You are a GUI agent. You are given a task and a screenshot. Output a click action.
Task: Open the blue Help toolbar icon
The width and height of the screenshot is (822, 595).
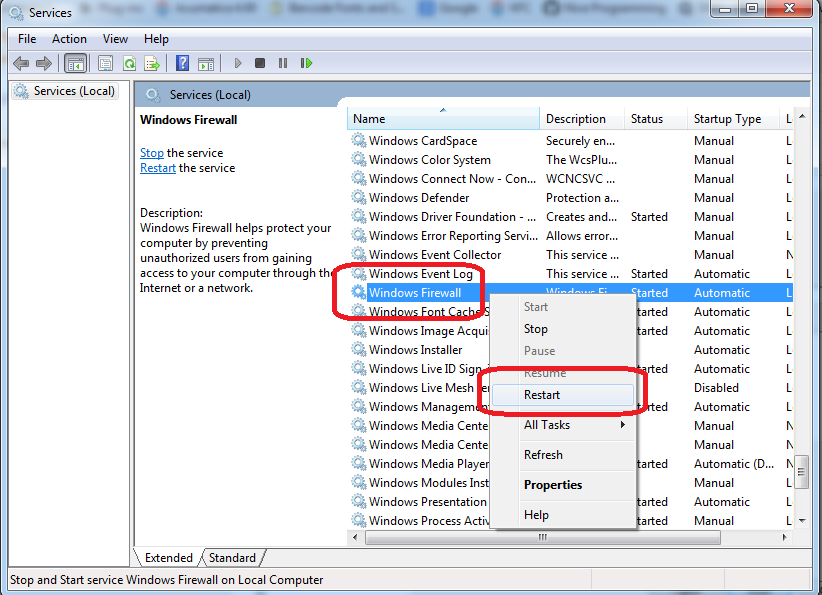pyautogui.click(x=182, y=63)
